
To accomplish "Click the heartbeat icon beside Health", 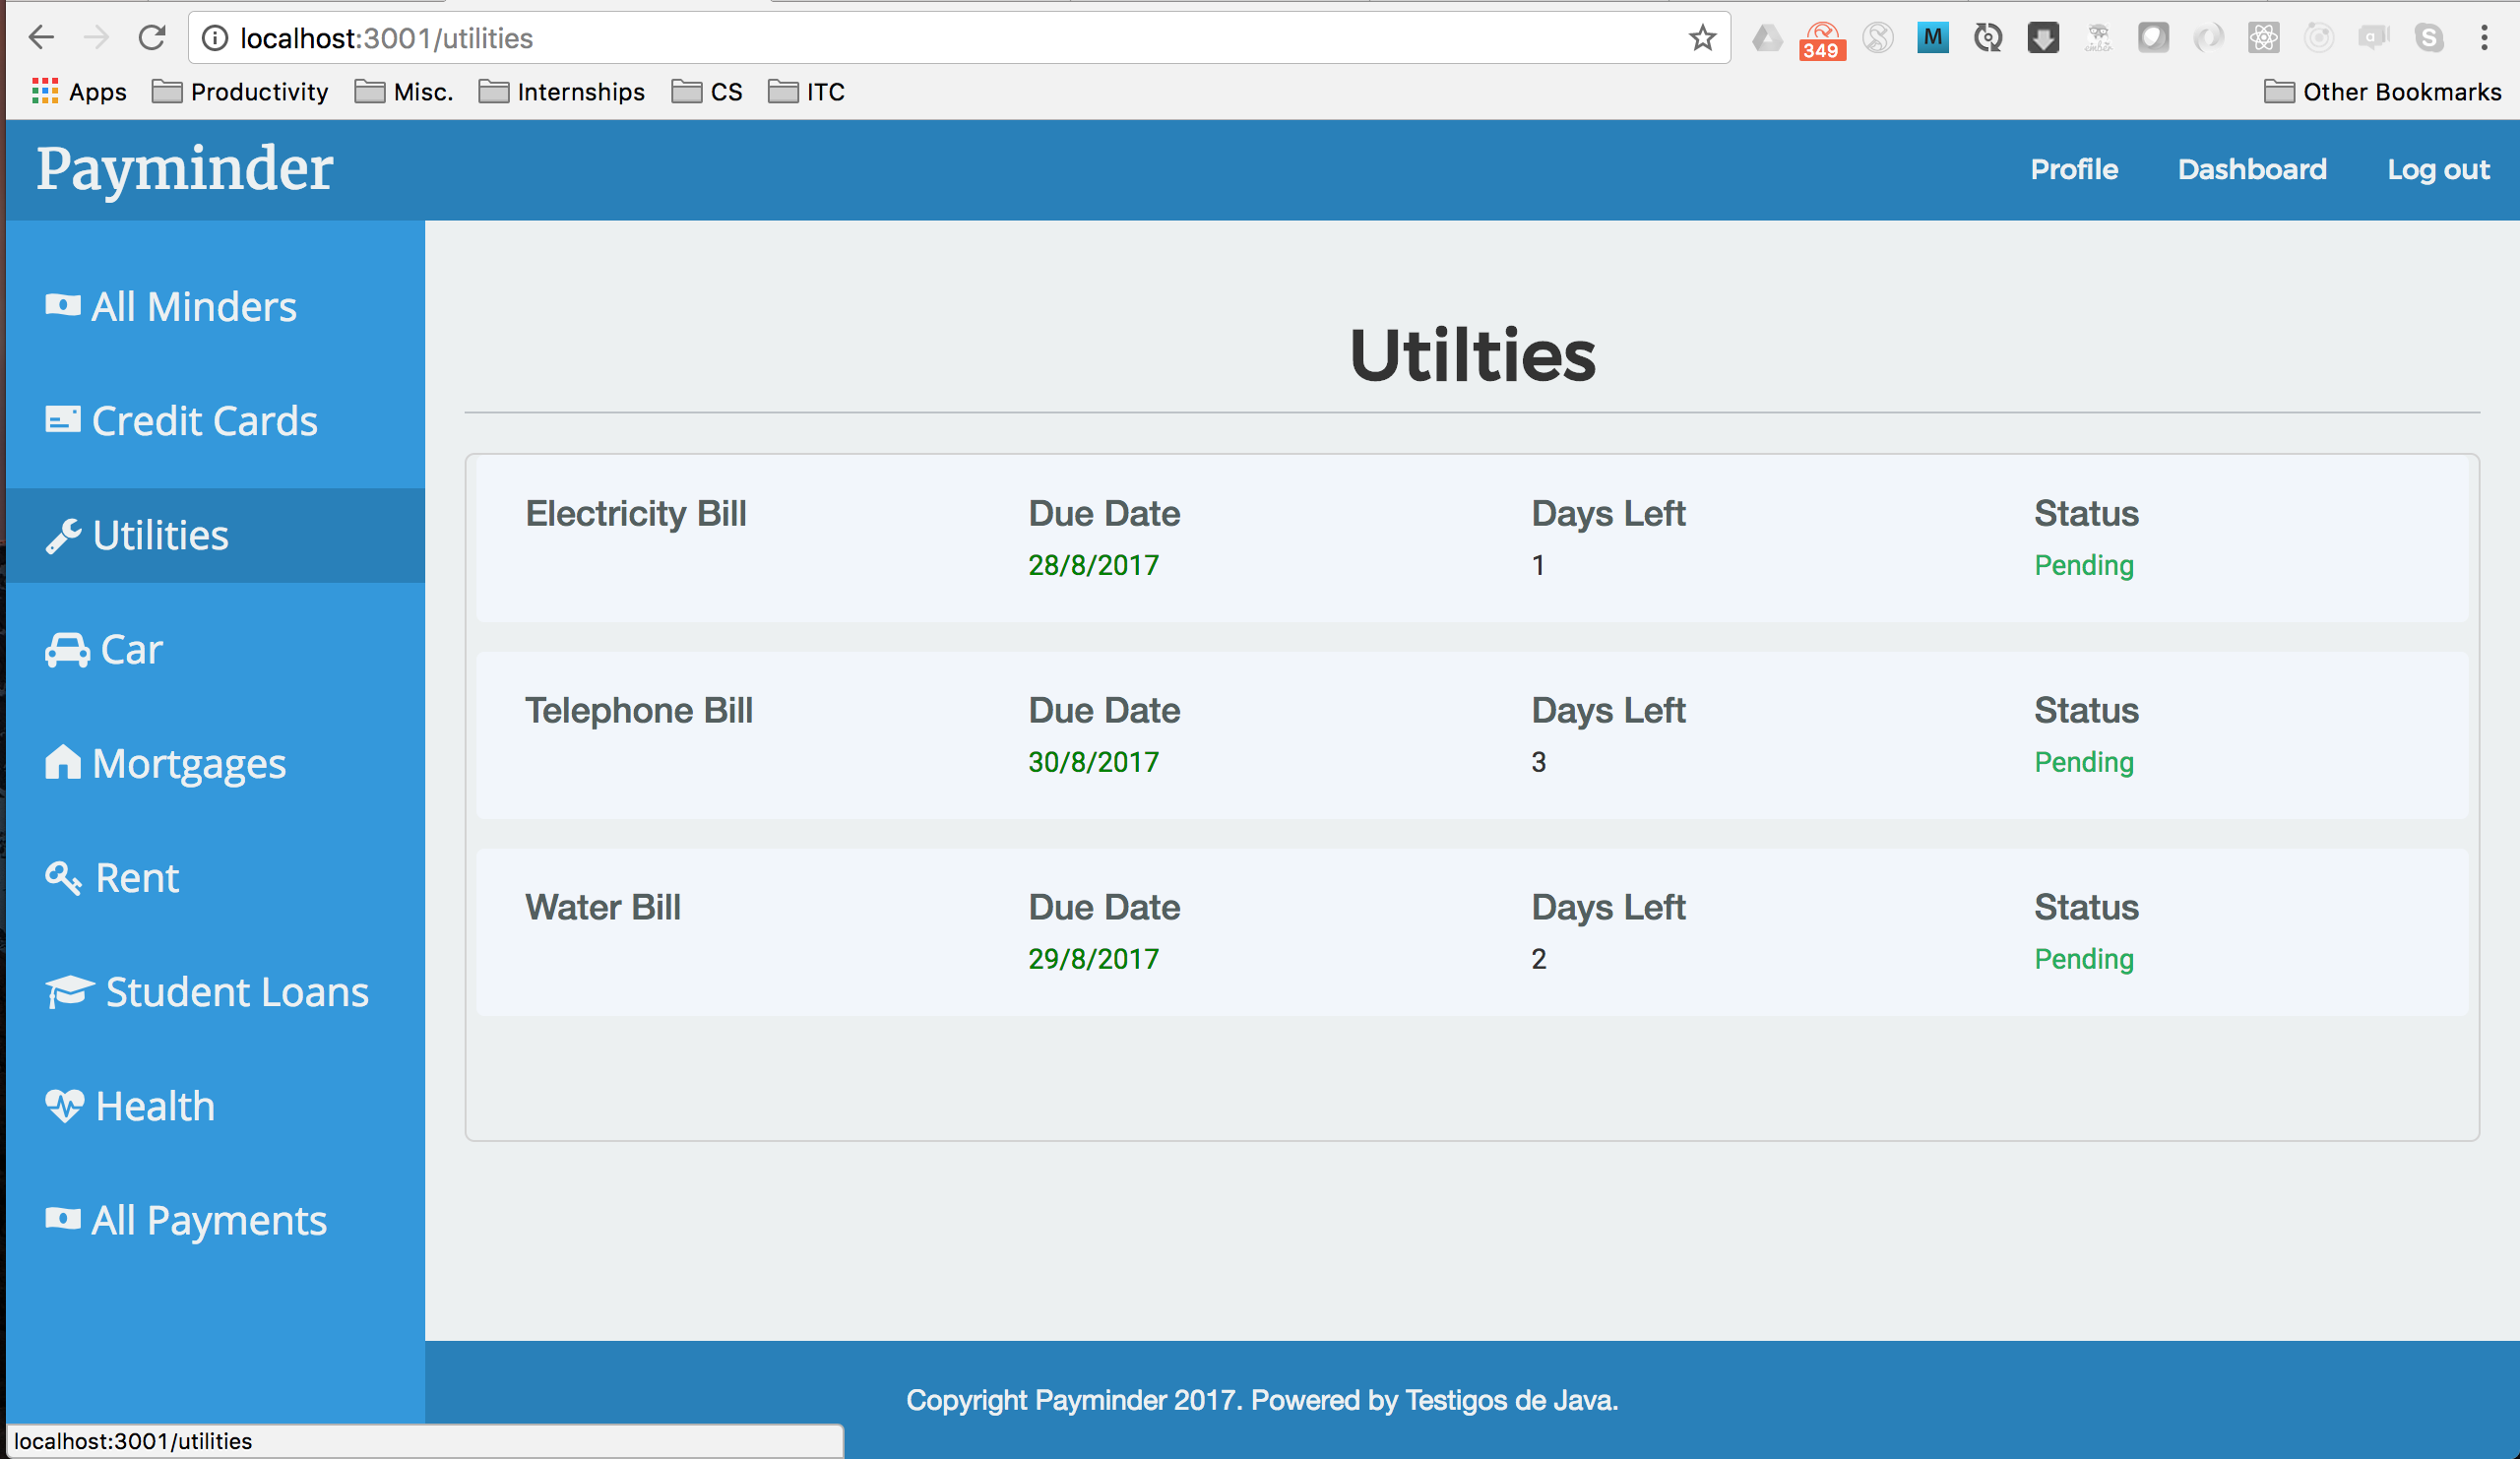I will click(64, 1106).
